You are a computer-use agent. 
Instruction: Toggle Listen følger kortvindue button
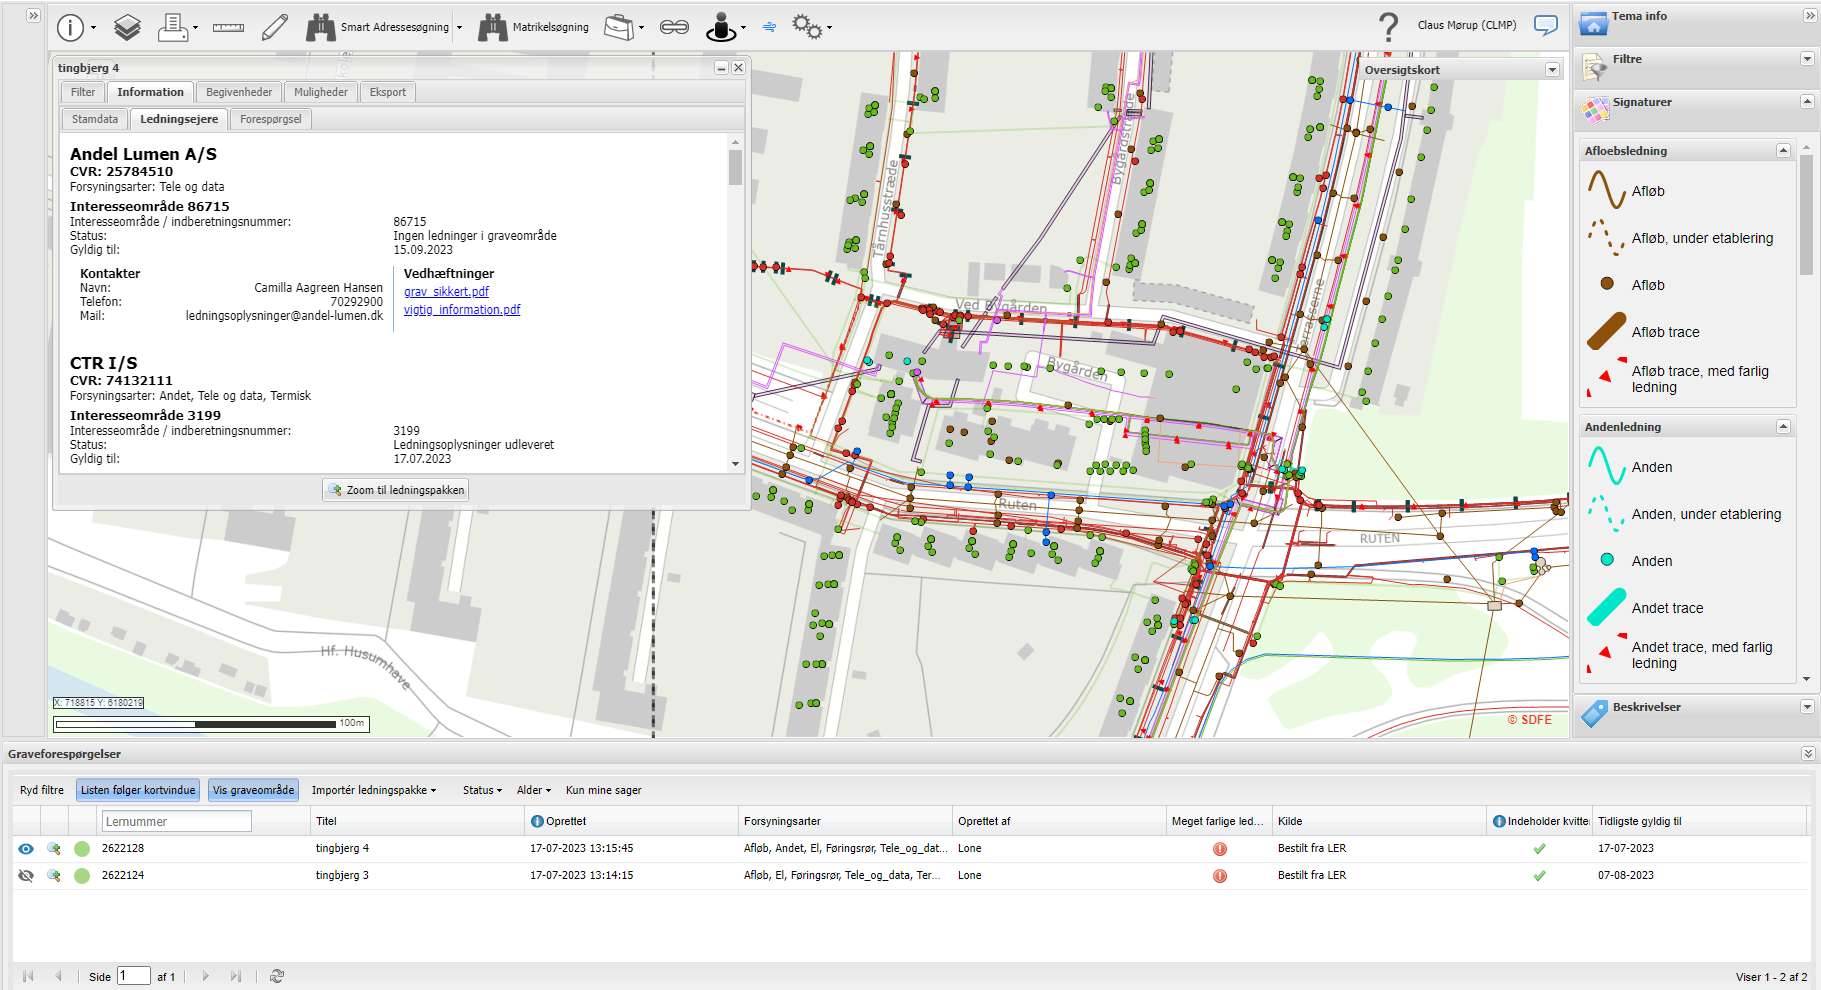coord(138,790)
